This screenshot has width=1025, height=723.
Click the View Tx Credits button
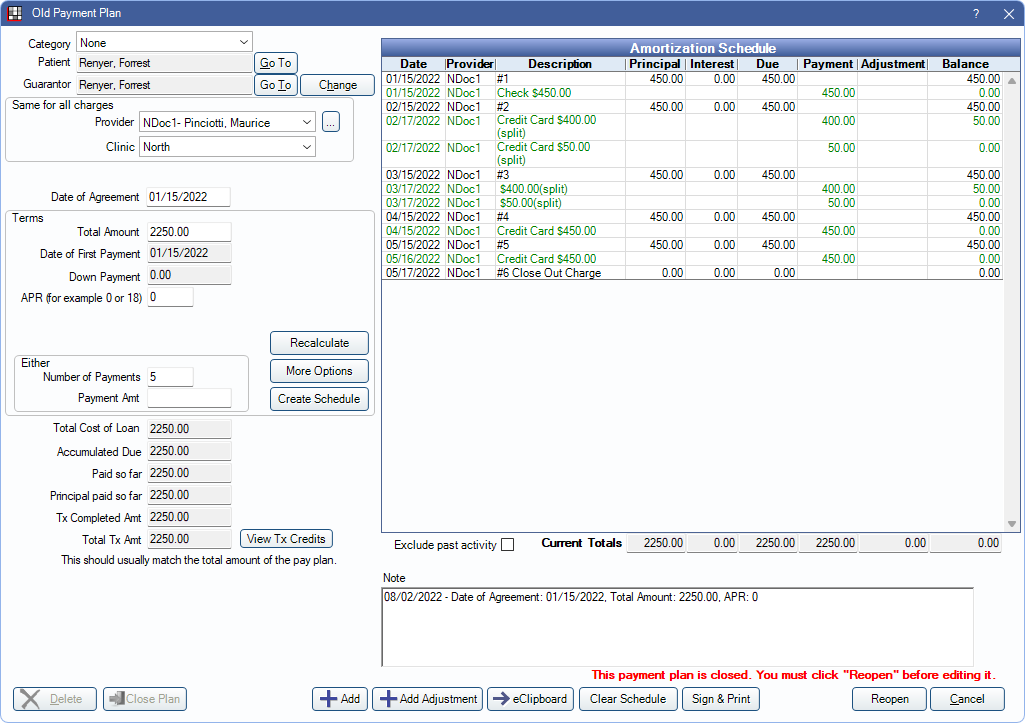(x=286, y=539)
